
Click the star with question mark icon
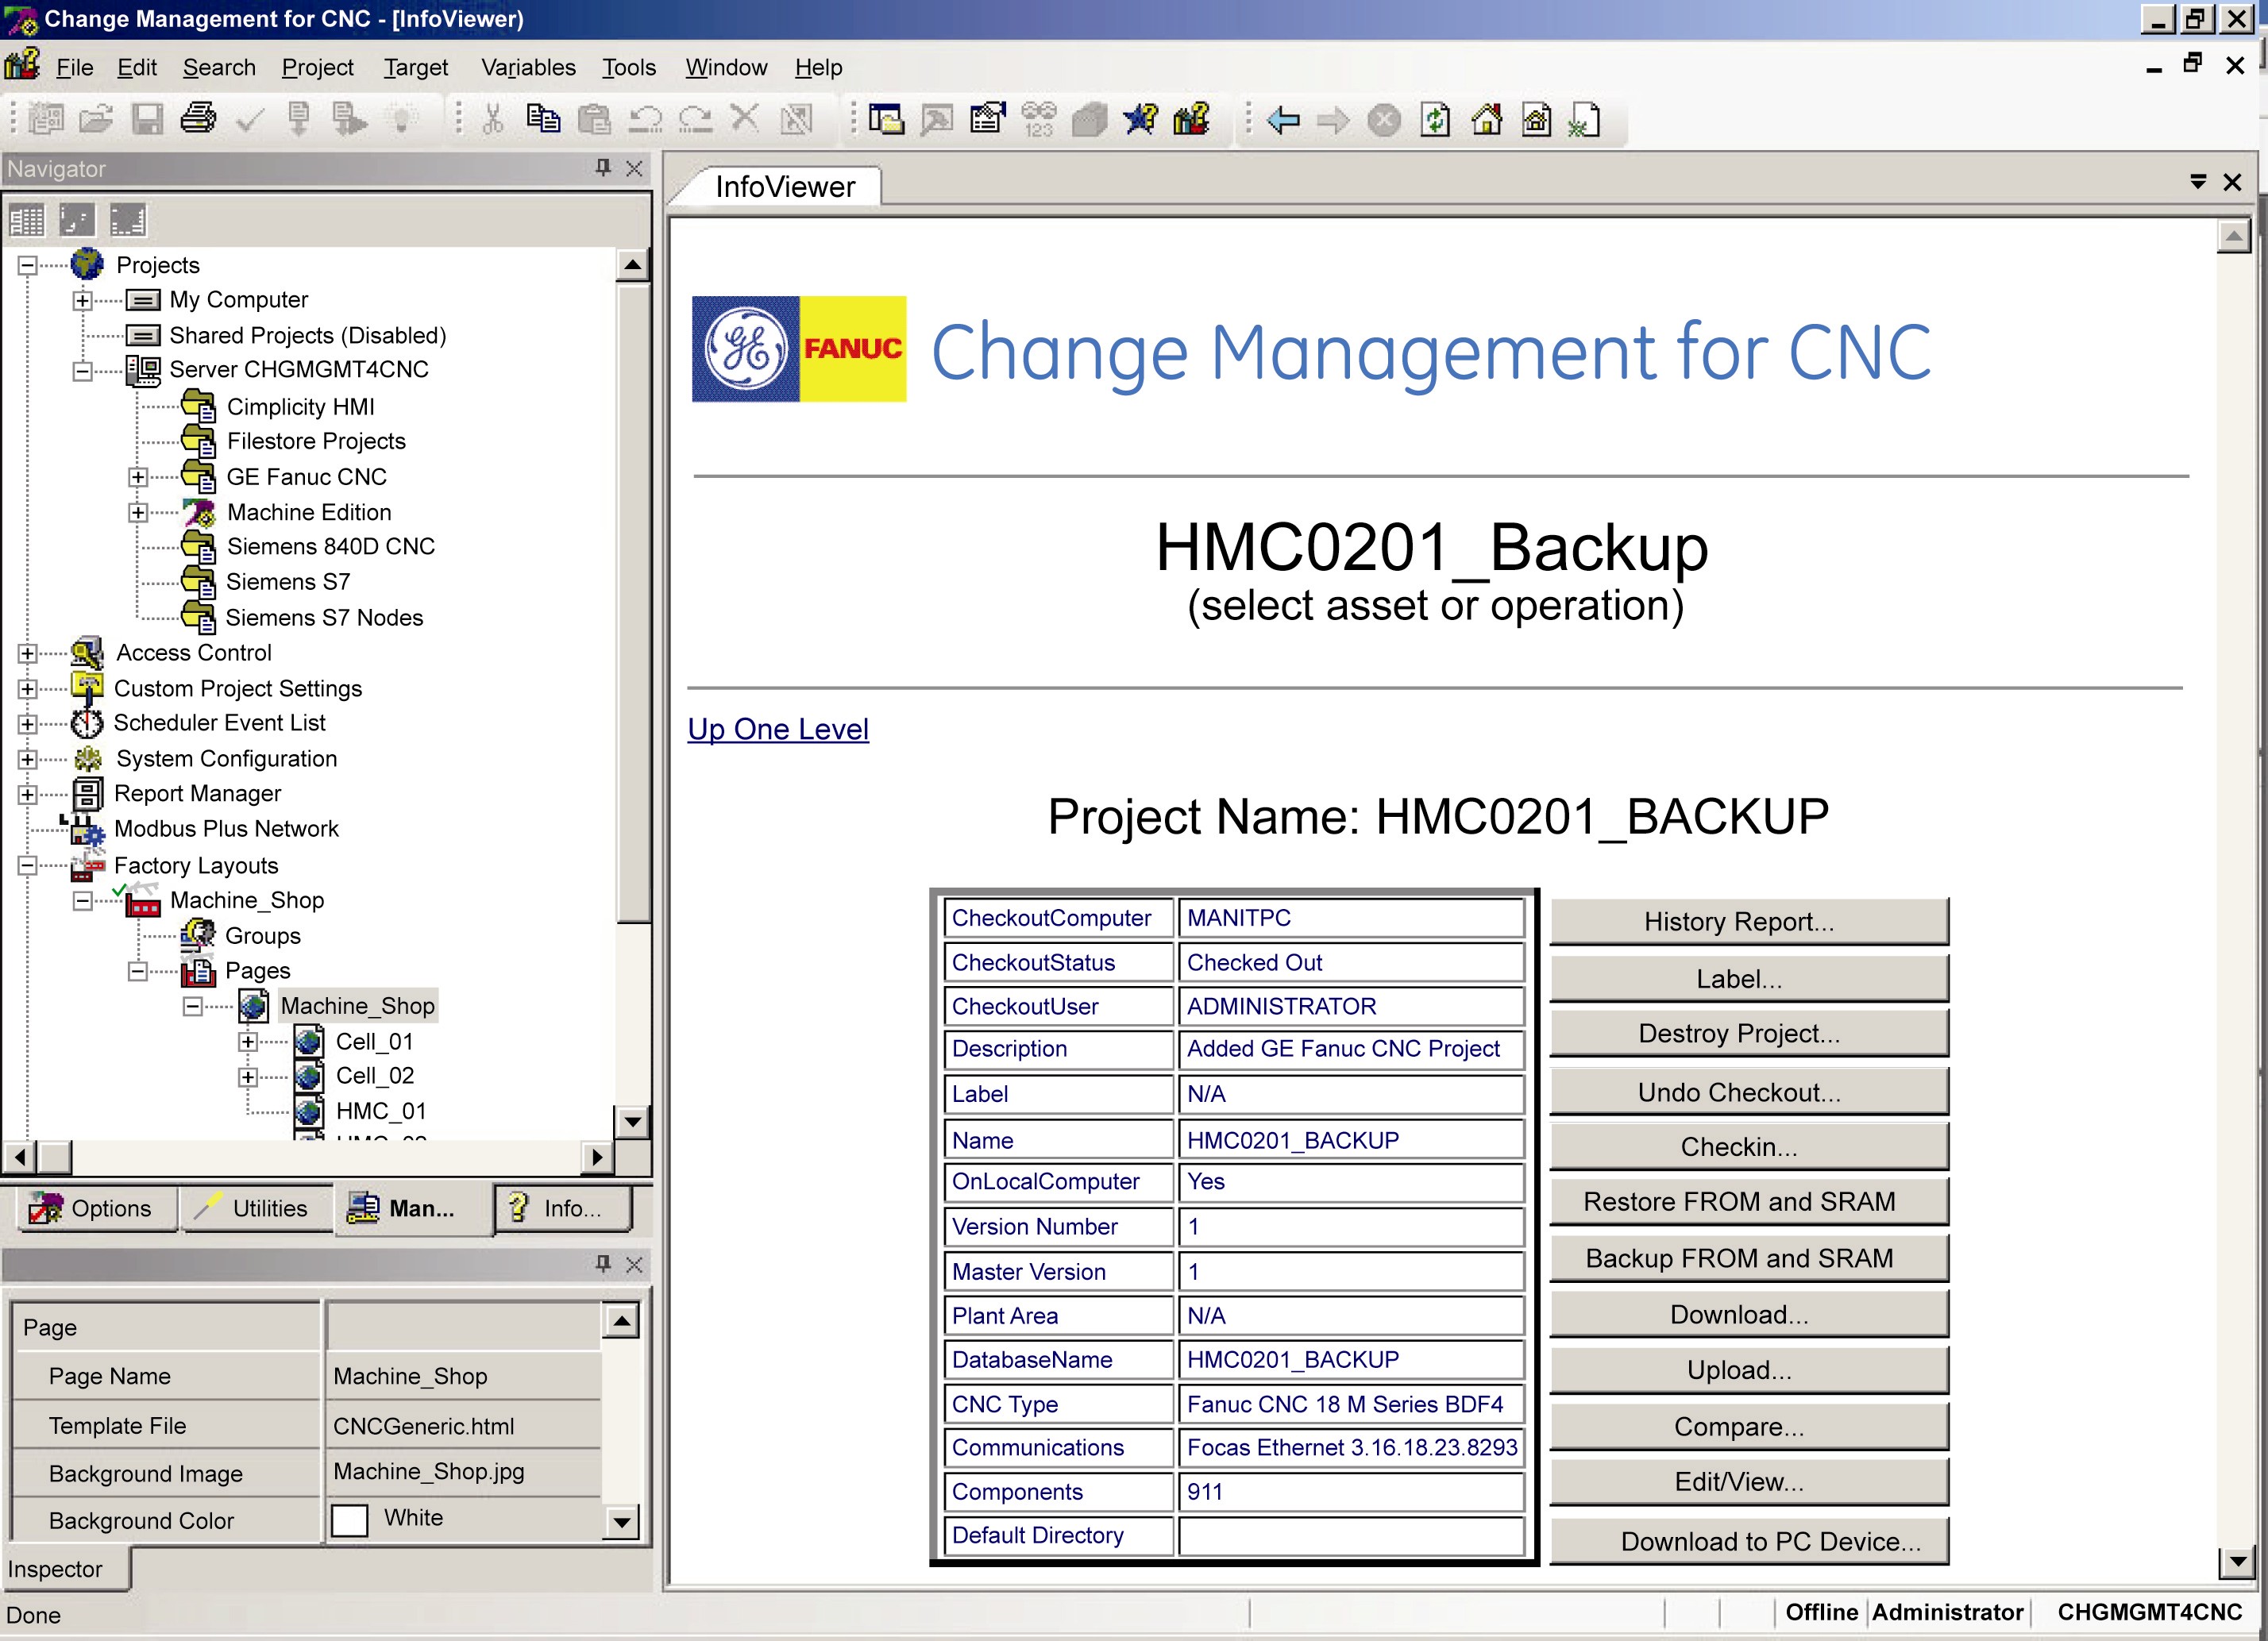pyautogui.click(x=1140, y=119)
